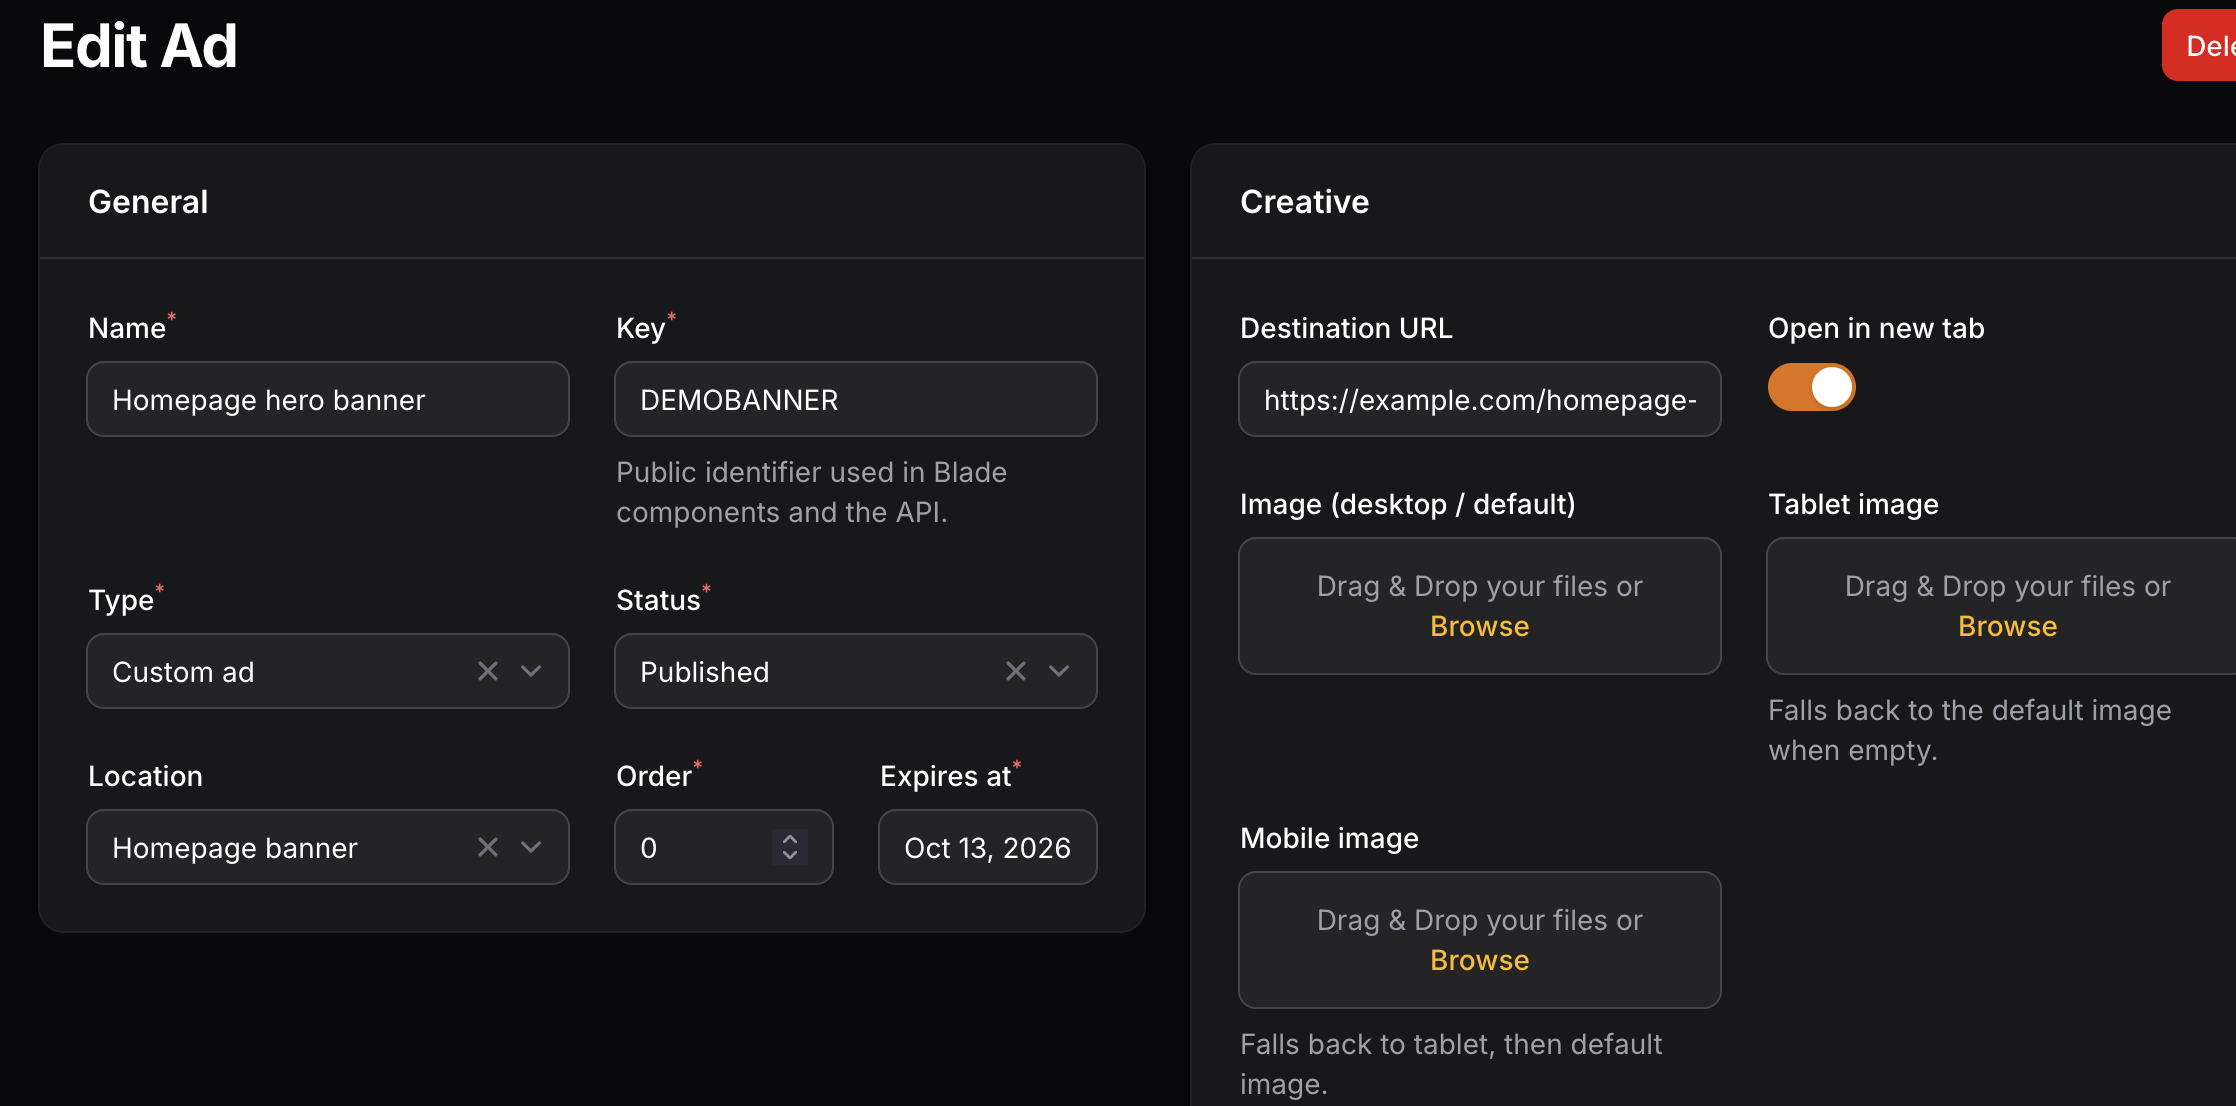The width and height of the screenshot is (2236, 1106).
Task: Open the Expires at date field
Action: (x=988, y=847)
